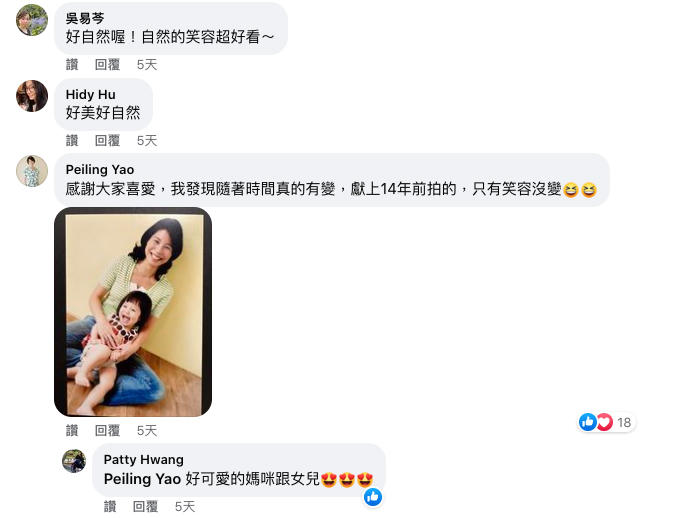Open 吳易芩's profile picture avatar
The height and width of the screenshot is (518, 679).
[32, 20]
